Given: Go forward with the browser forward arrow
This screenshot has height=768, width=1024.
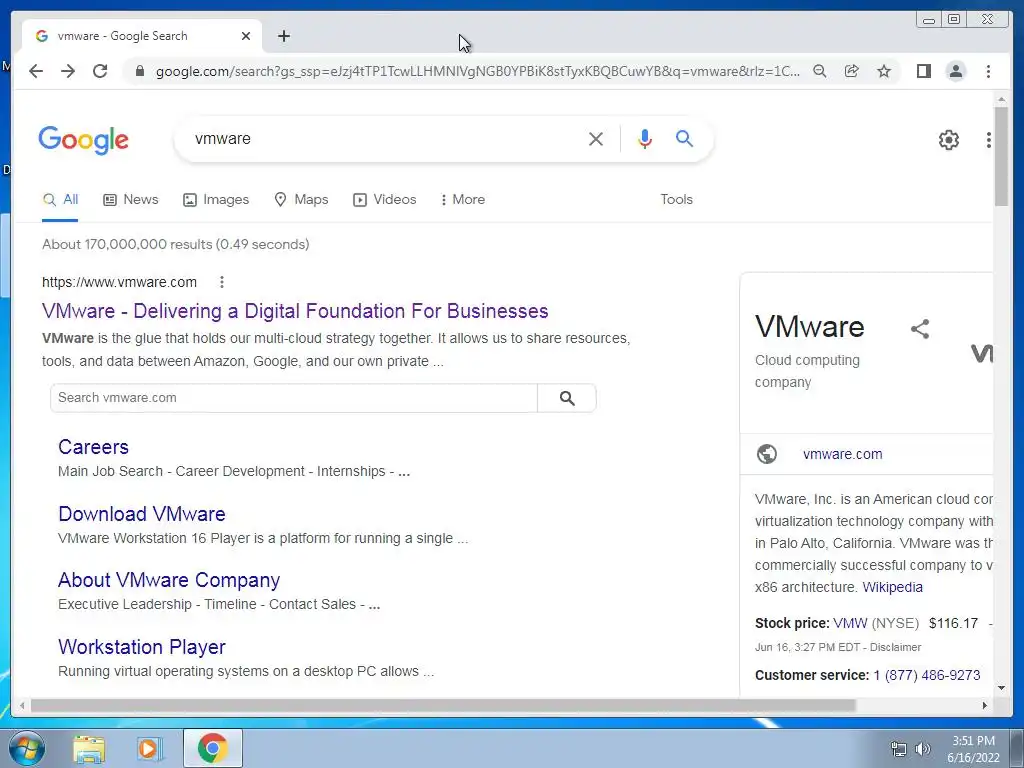Looking at the screenshot, I should (x=68, y=71).
